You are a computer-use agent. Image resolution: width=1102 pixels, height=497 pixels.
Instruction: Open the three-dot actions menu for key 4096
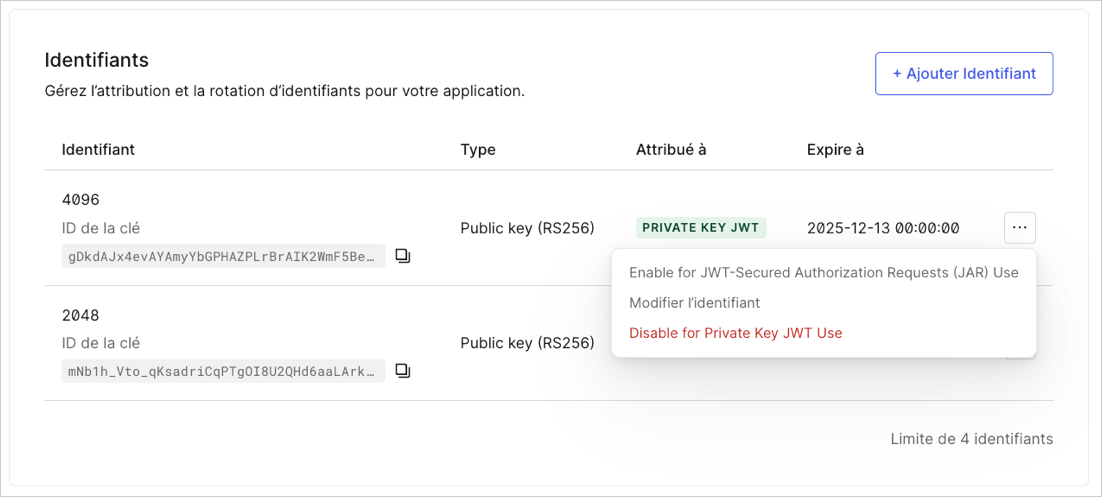click(x=1020, y=228)
